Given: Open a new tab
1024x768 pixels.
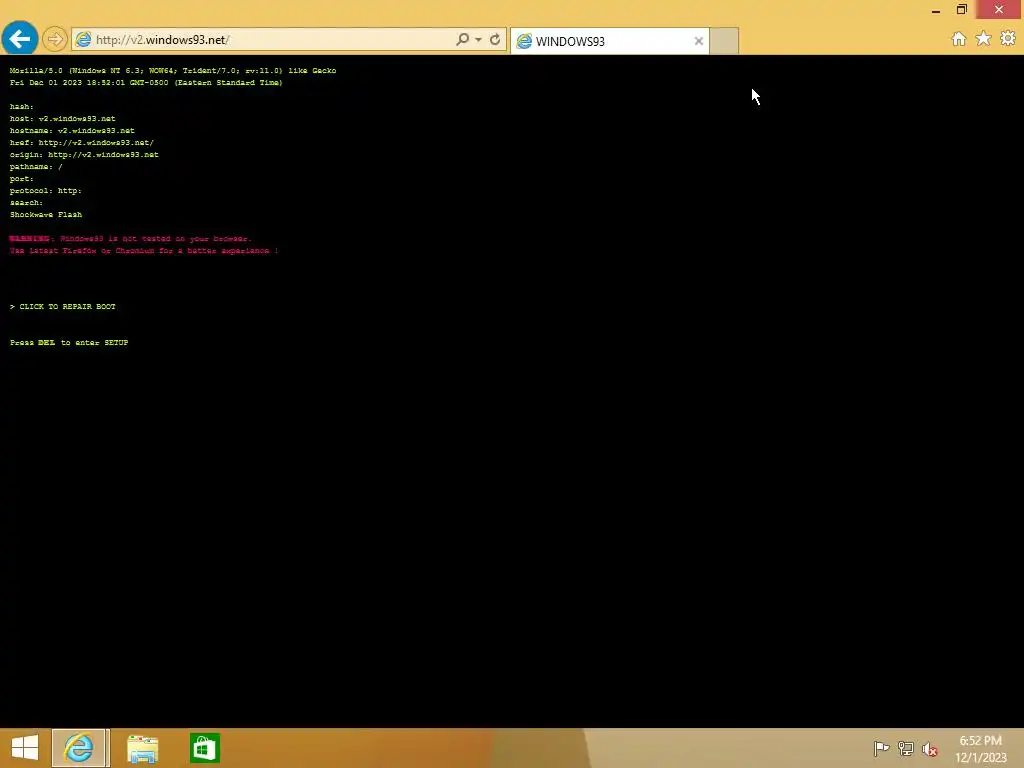Looking at the screenshot, I should pos(724,41).
